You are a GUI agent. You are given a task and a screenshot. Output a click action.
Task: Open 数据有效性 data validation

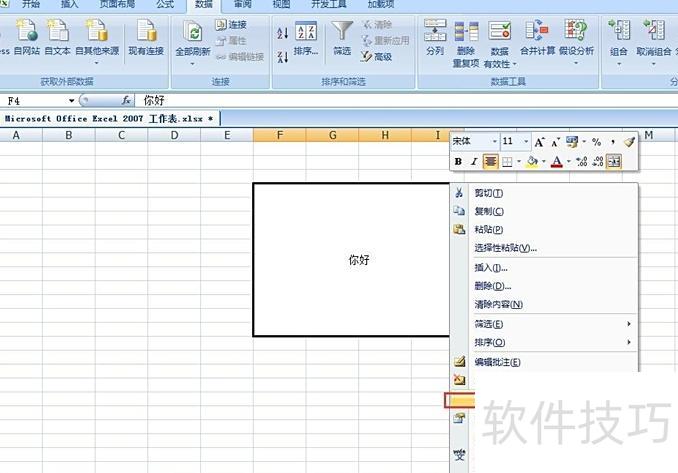point(499,44)
